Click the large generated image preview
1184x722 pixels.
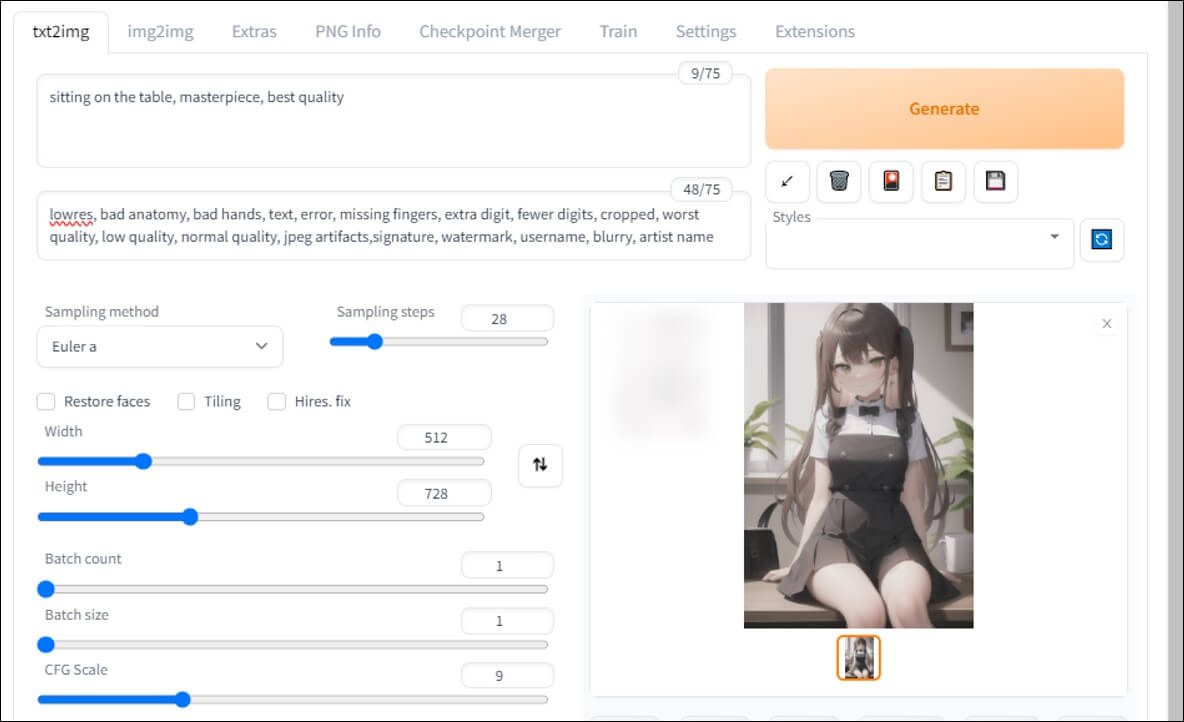coord(859,465)
